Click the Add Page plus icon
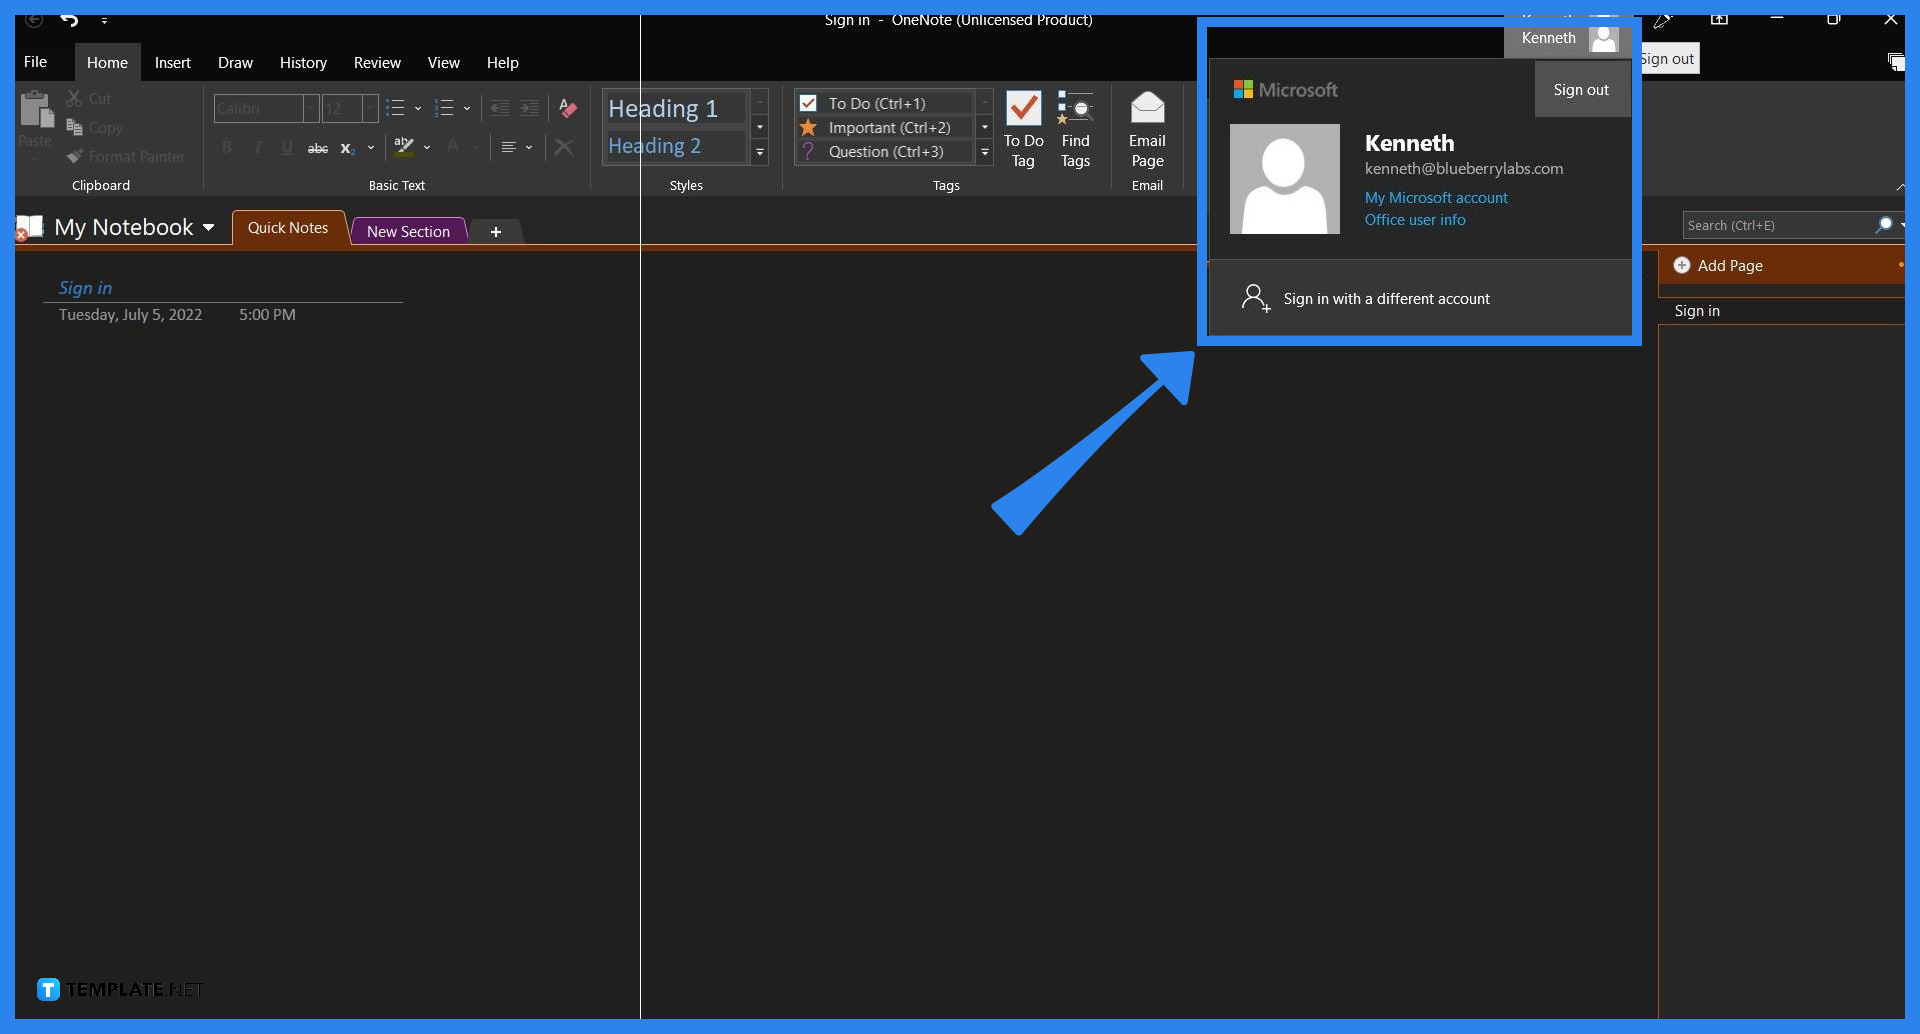Image resolution: width=1920 pixels, height=1034 pixels. [1683, 265]
